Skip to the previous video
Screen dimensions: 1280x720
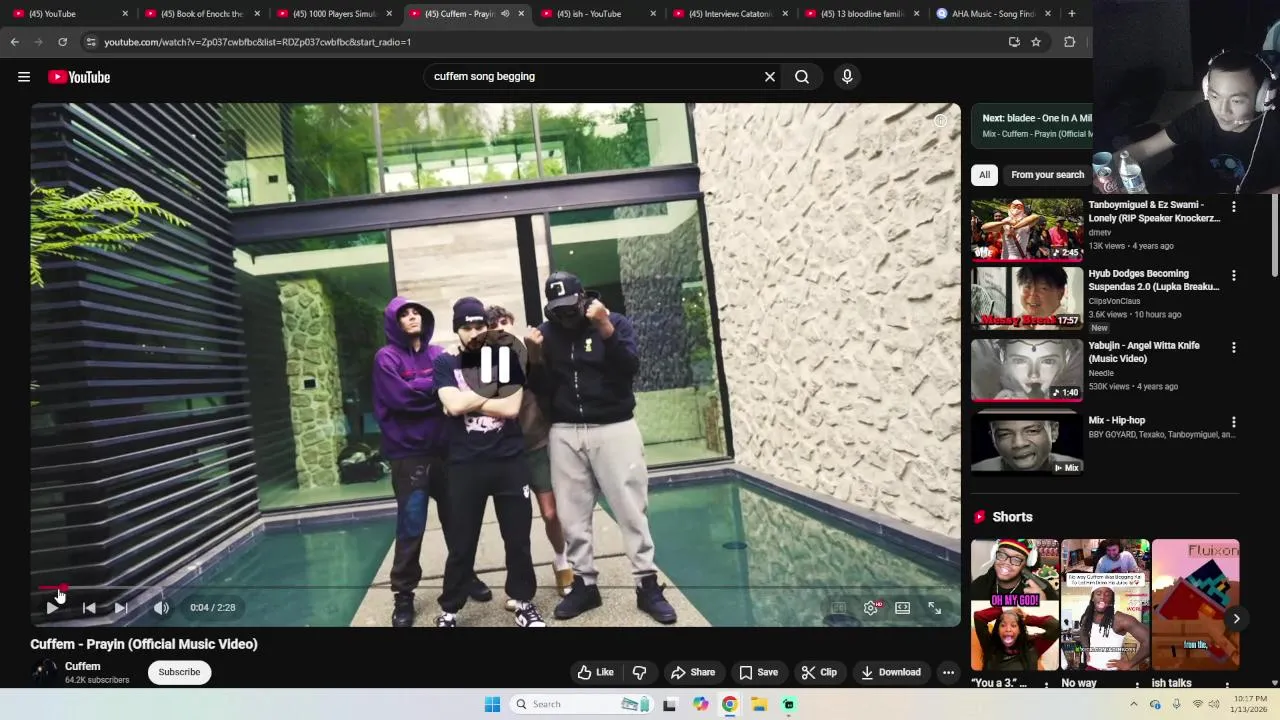click(89, 607)
